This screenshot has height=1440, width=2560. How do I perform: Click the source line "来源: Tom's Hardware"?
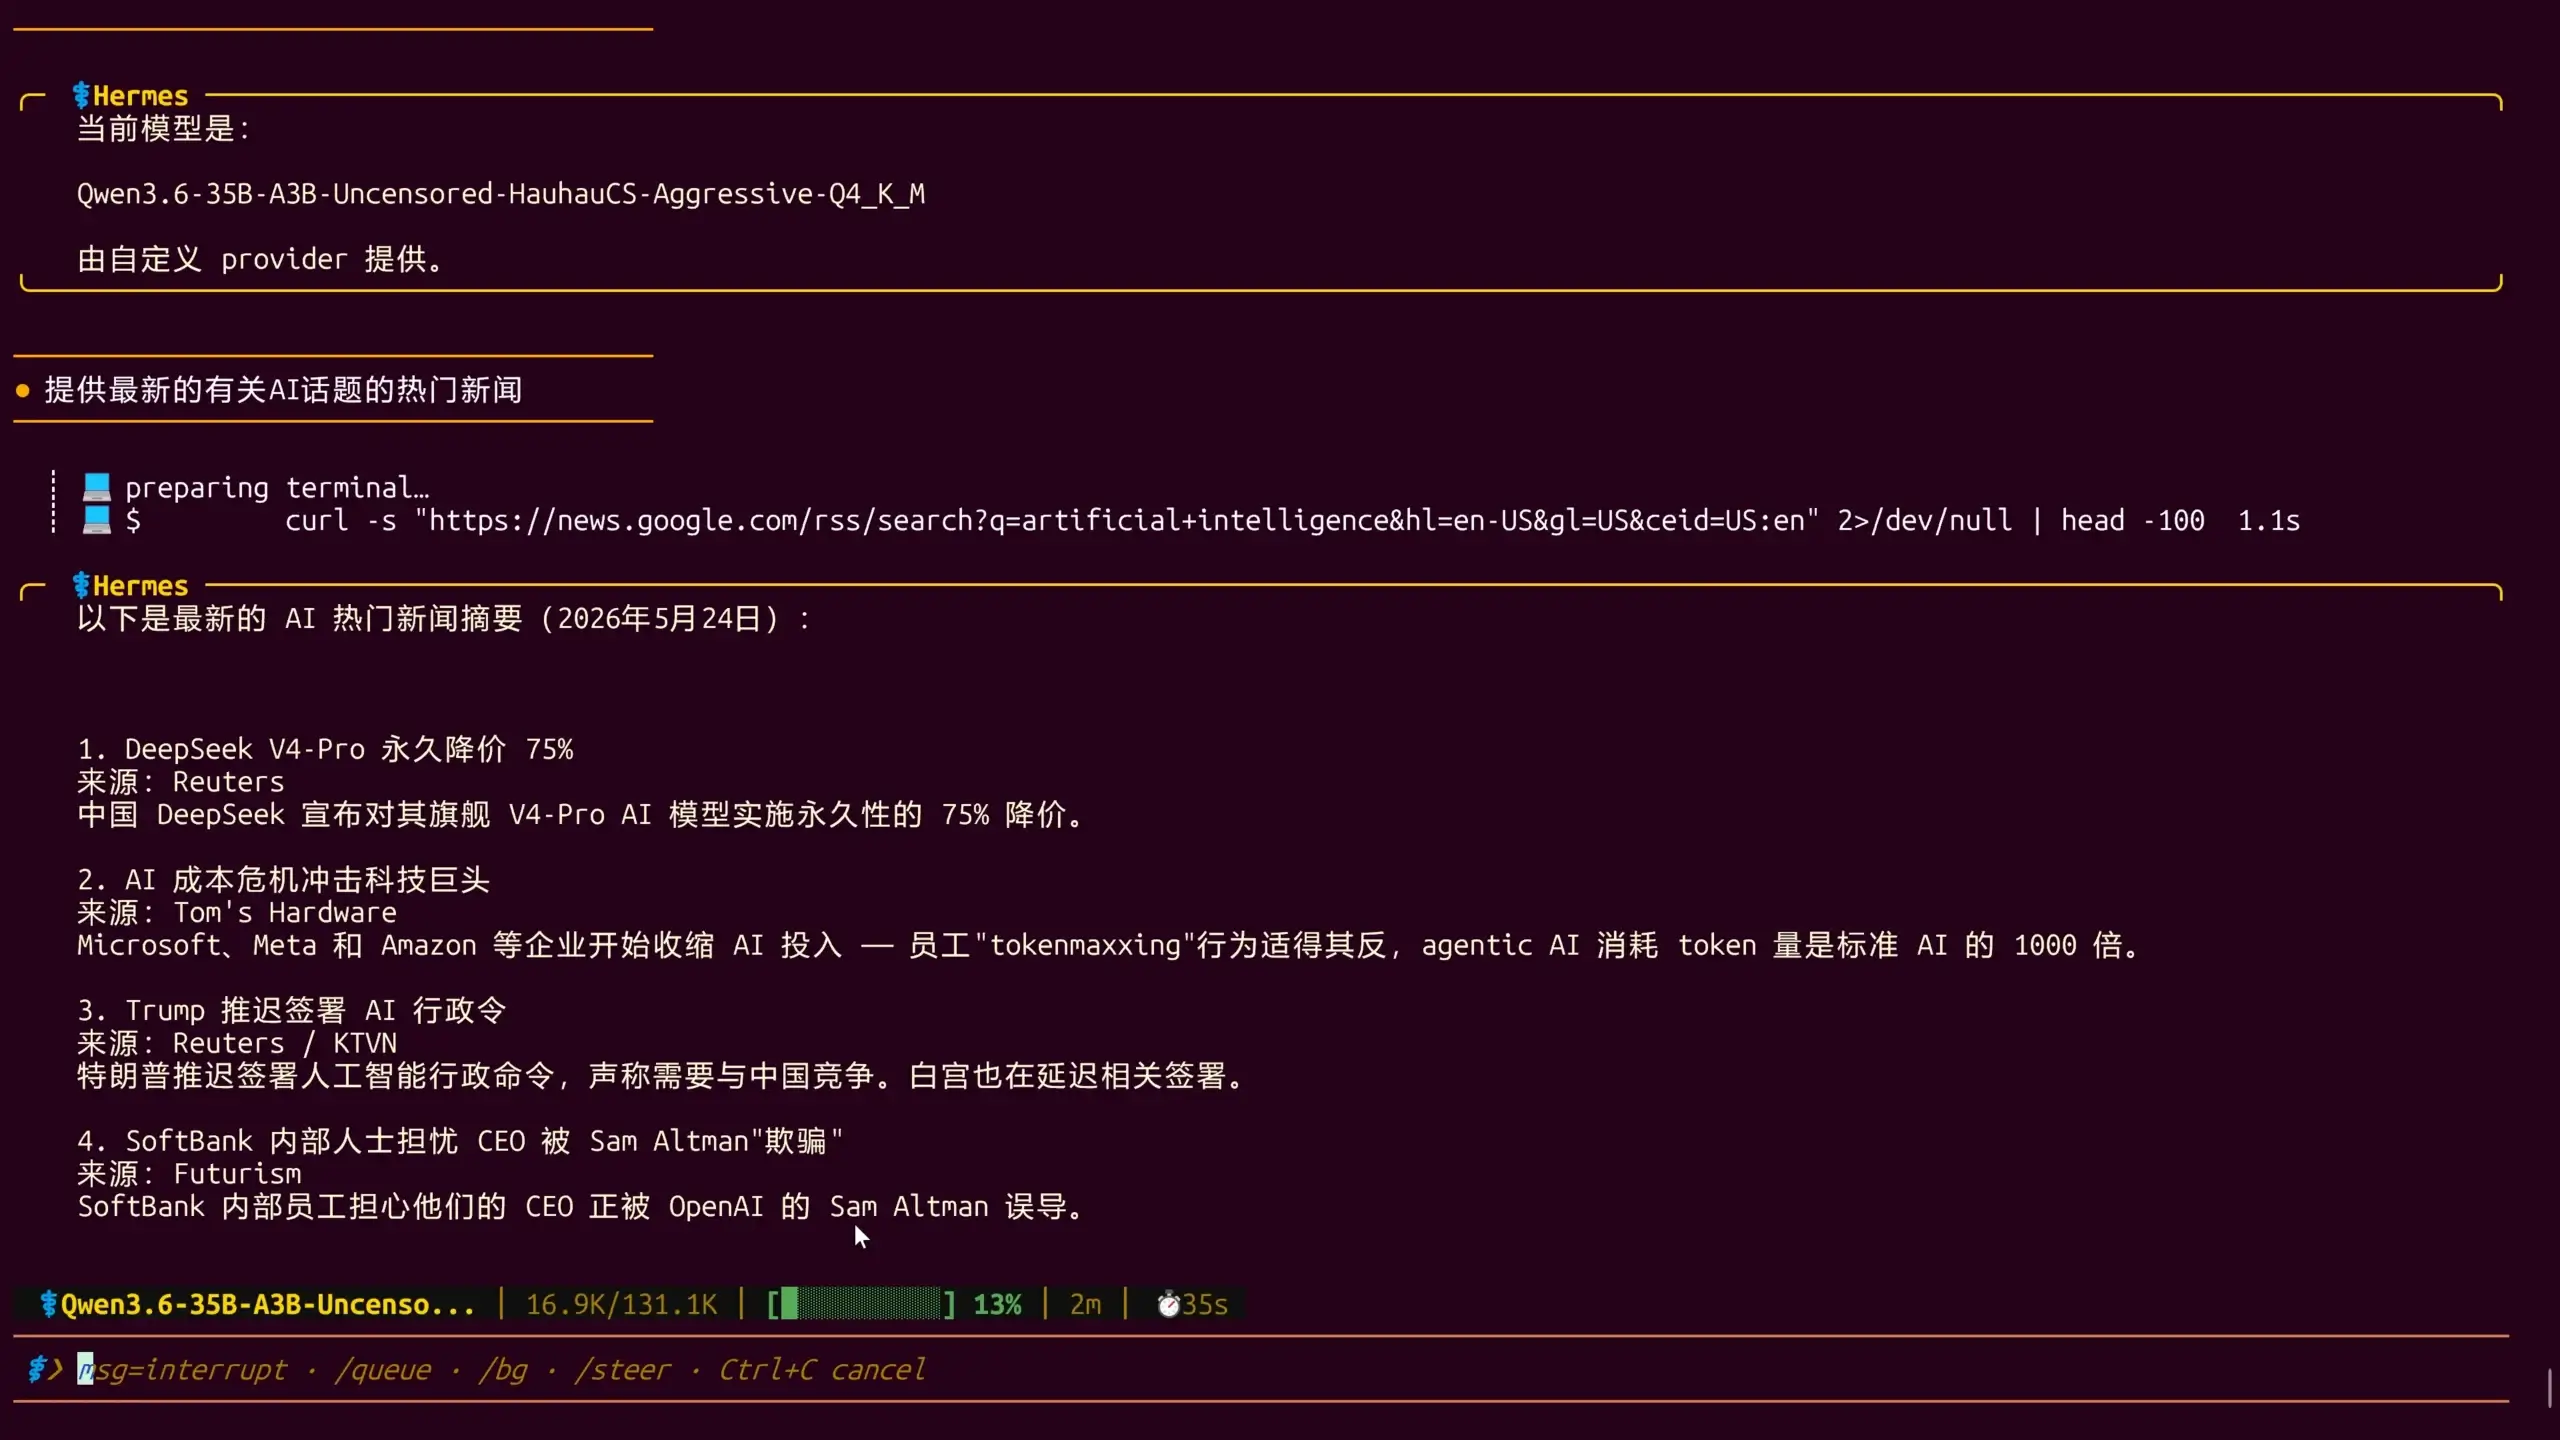click(x=237, y=912)
